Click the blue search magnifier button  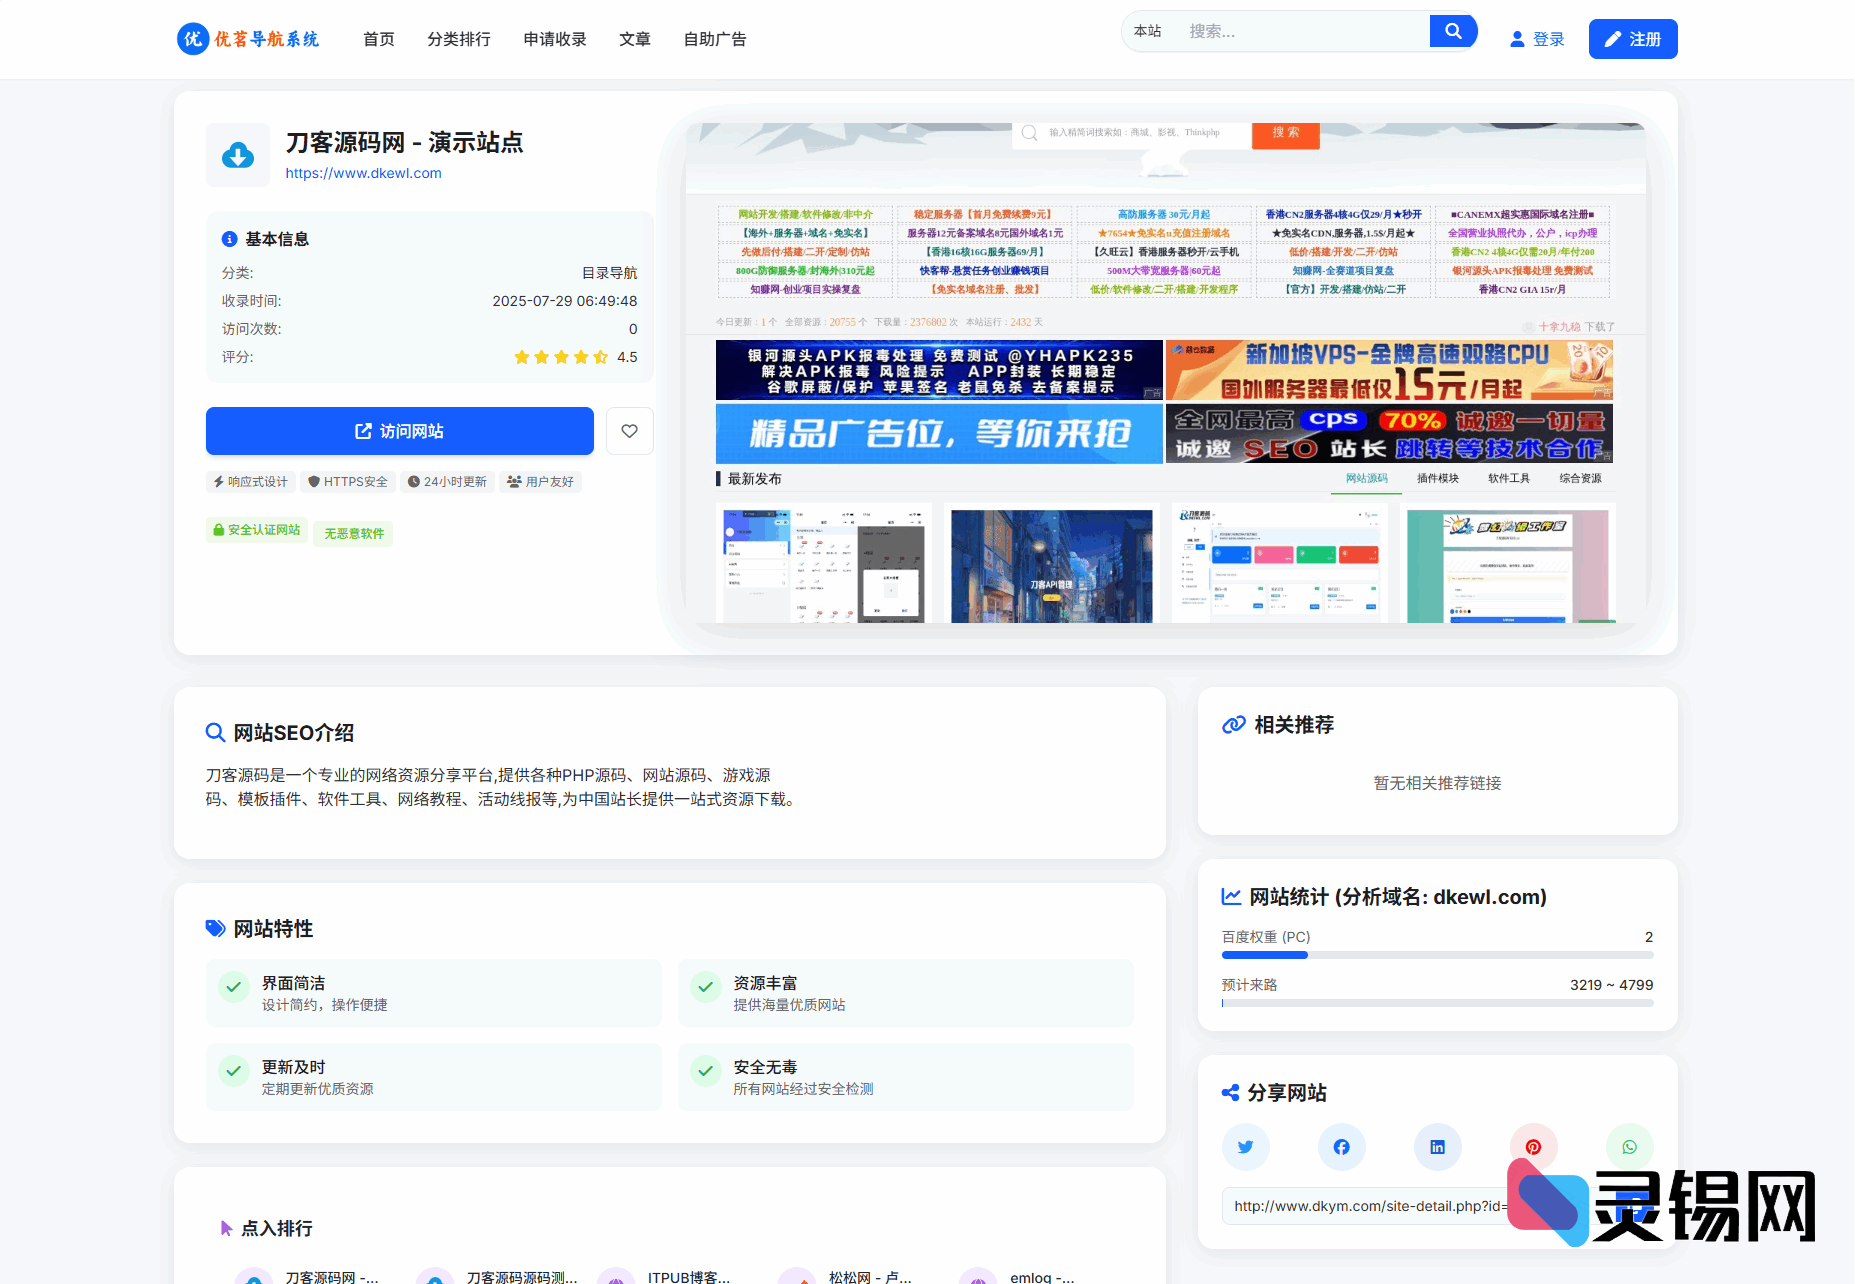(x=1452, y=31)
